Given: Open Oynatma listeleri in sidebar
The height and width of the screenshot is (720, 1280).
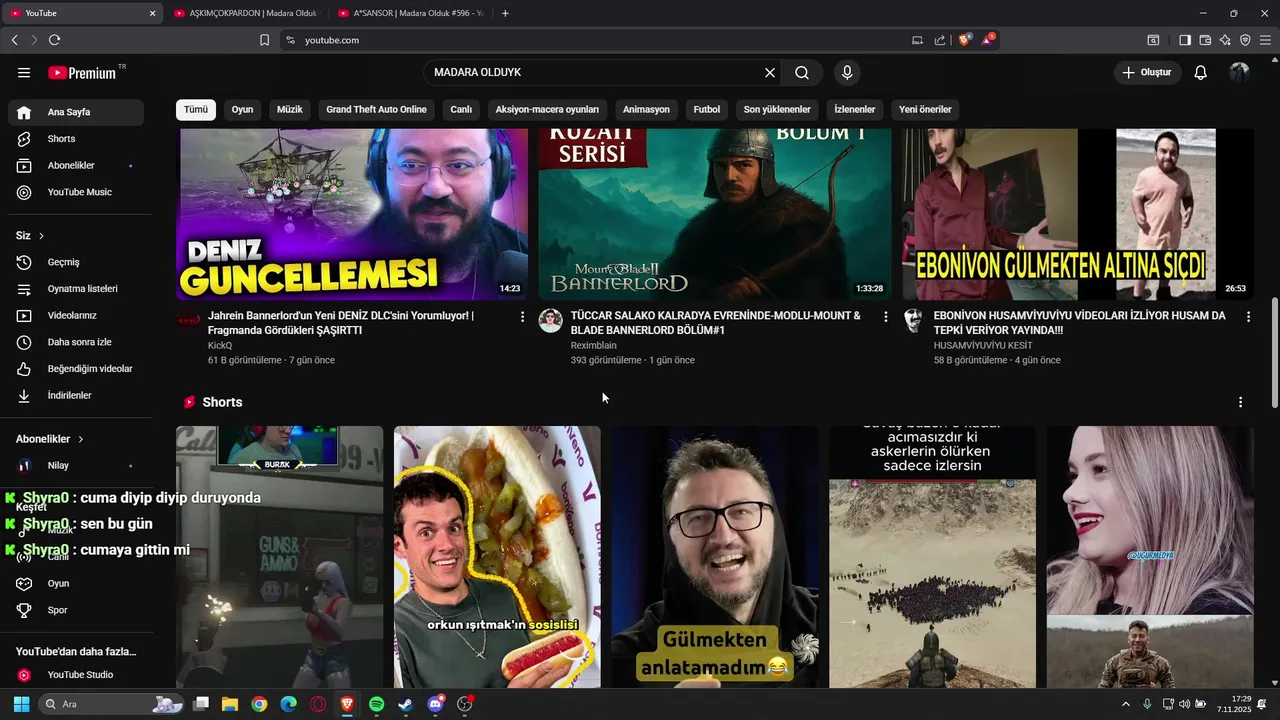Looking at the screenshot, I should click(x=76, y=289).
